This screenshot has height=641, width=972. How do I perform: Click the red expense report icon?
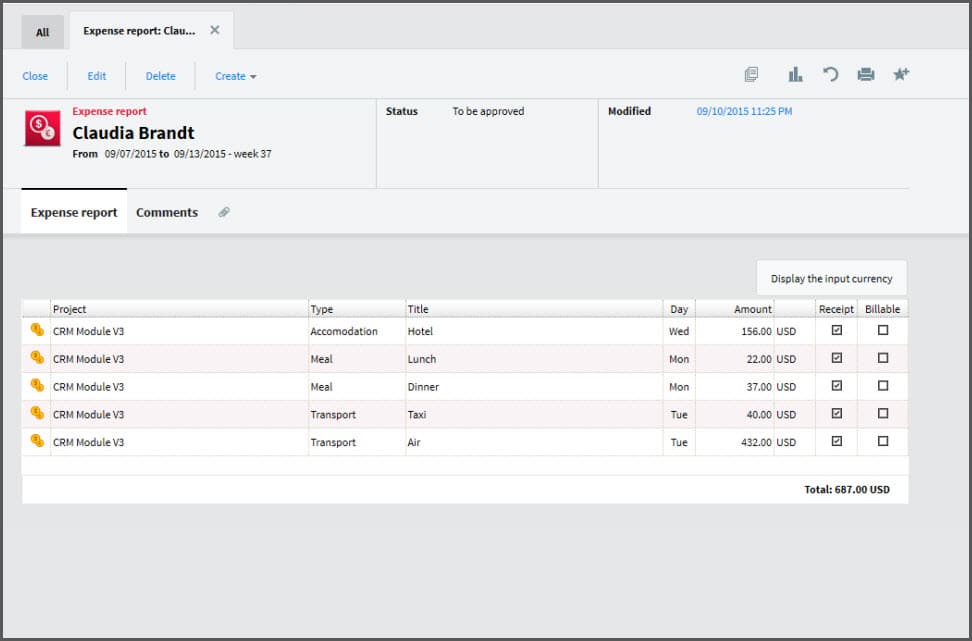click(x=42, y=130)
